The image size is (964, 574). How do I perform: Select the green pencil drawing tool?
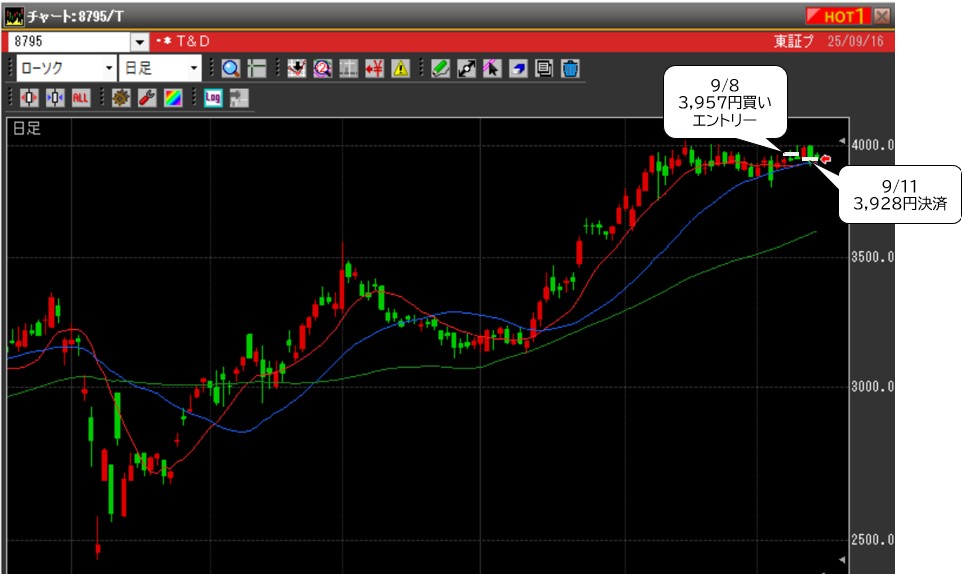pos(440,68)
